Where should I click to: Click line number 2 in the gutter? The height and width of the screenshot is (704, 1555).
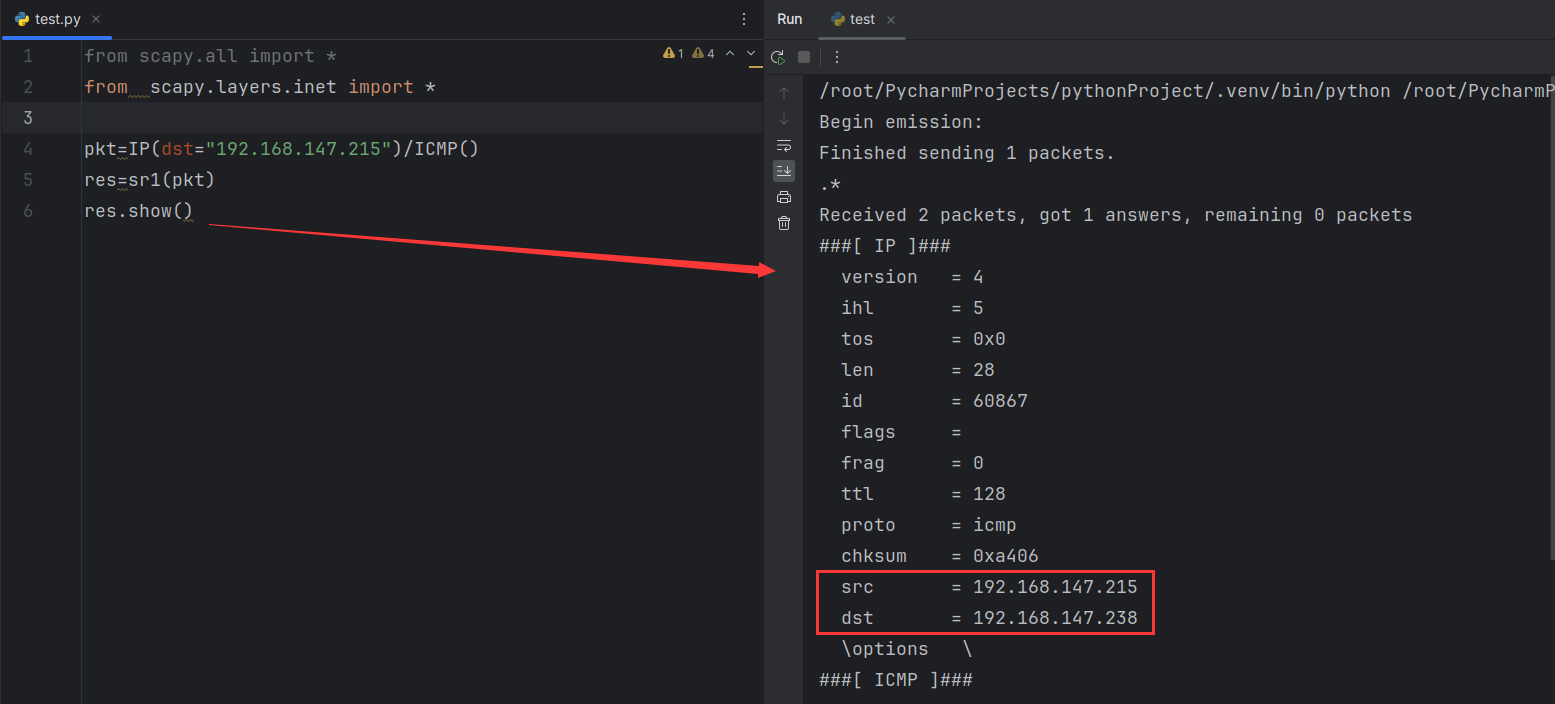pyautogui.click(x=28, y=87)
